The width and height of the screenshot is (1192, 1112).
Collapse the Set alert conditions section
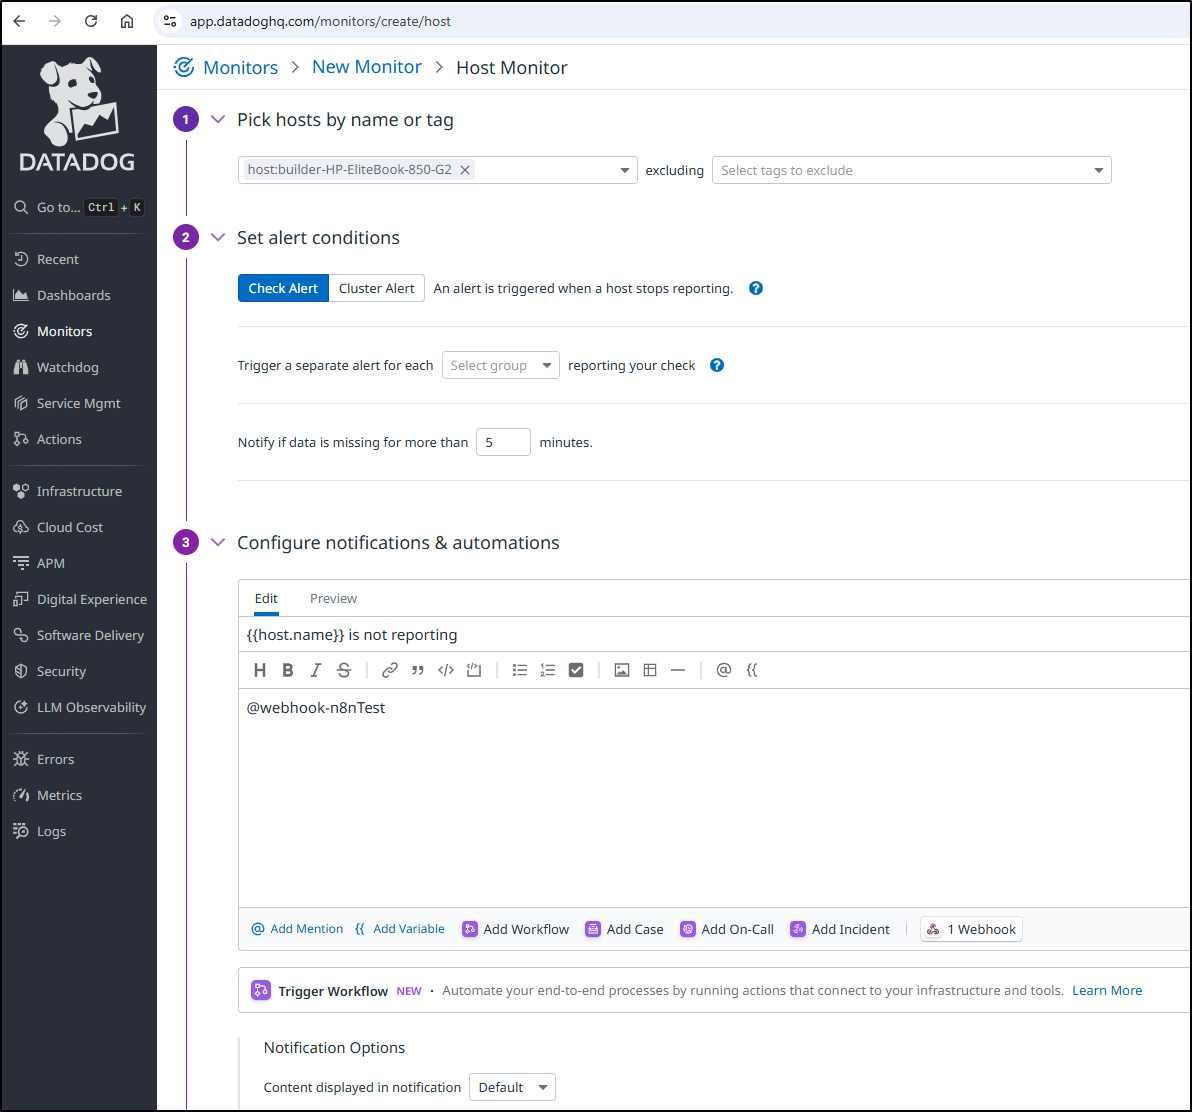(x=218, y=237)
